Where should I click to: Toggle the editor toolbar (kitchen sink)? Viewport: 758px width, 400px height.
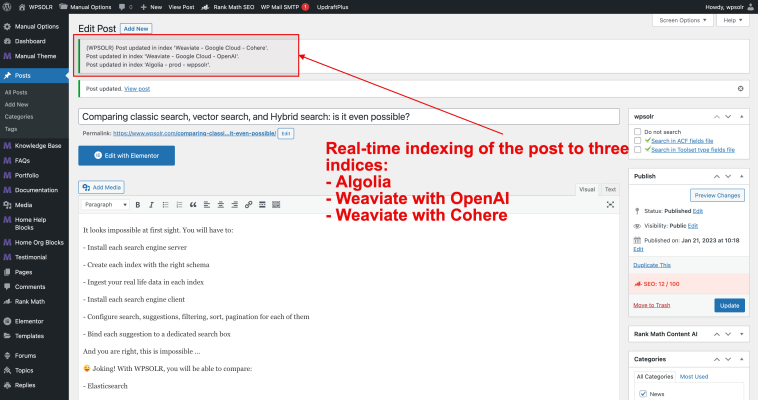coord(276,205)
